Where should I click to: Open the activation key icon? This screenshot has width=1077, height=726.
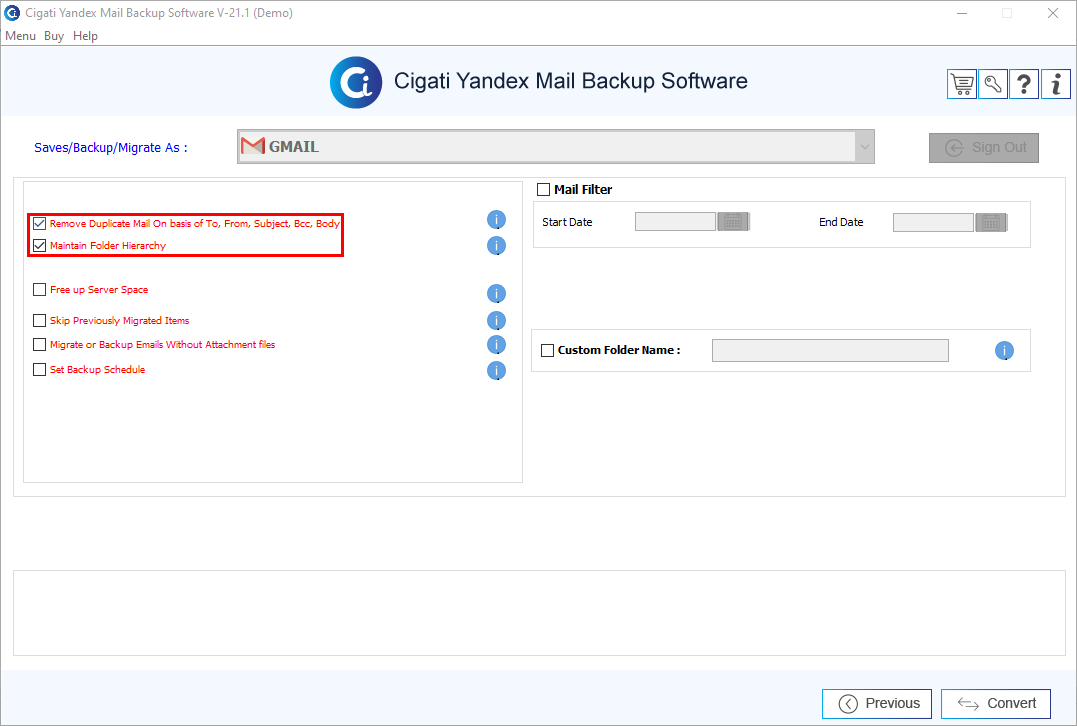click(993, 84)
